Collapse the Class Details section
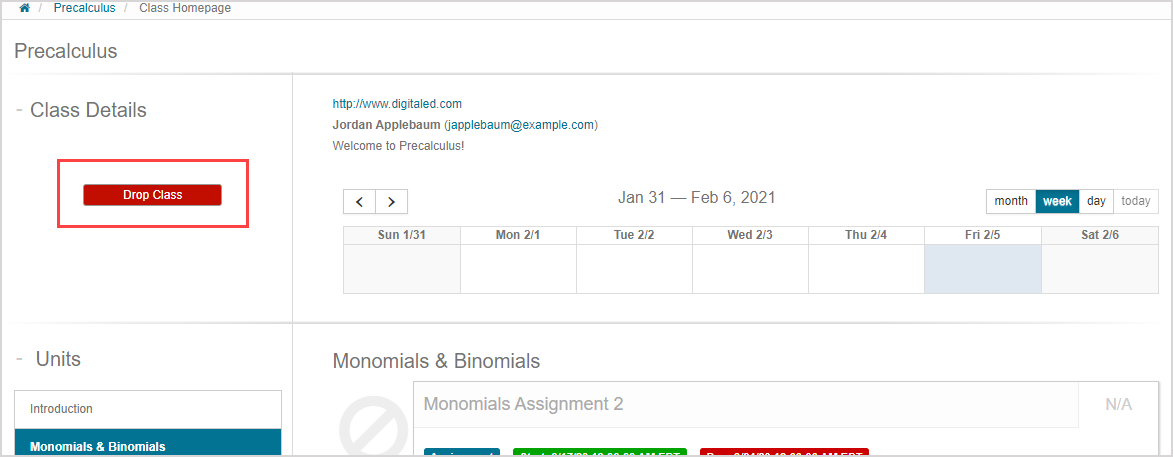Viewport: 1173px width, 457px height. point(19,110)
